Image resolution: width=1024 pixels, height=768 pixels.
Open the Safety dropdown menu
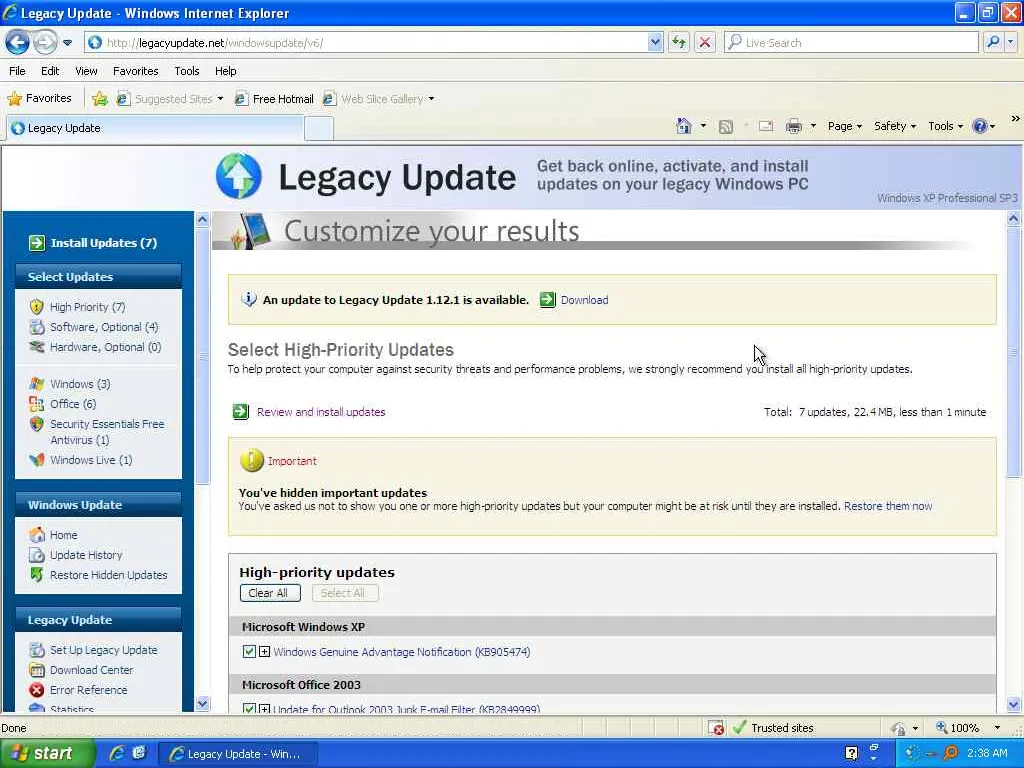895,126
